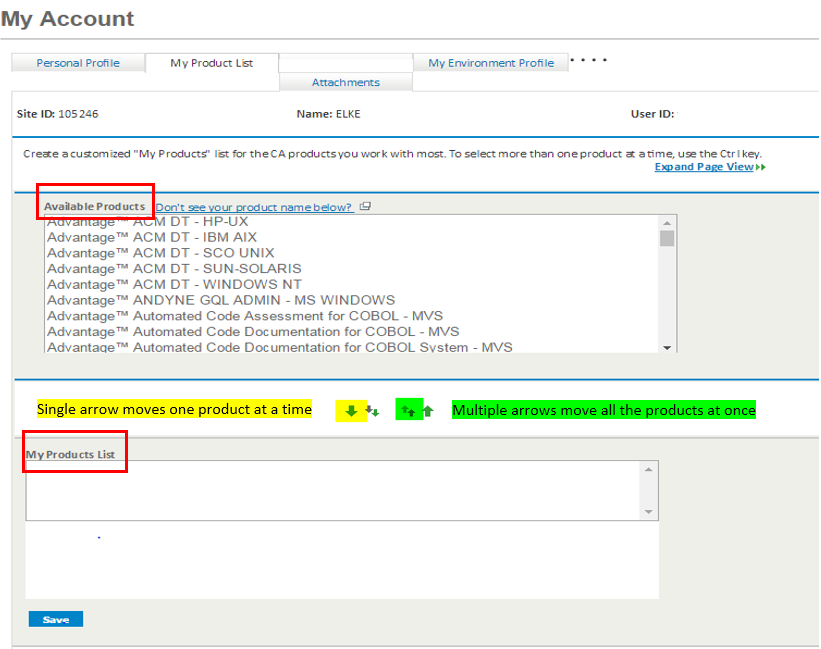Click the single down arrow to add one product
The width and height of the screenshot is (821, 649).
351,411
